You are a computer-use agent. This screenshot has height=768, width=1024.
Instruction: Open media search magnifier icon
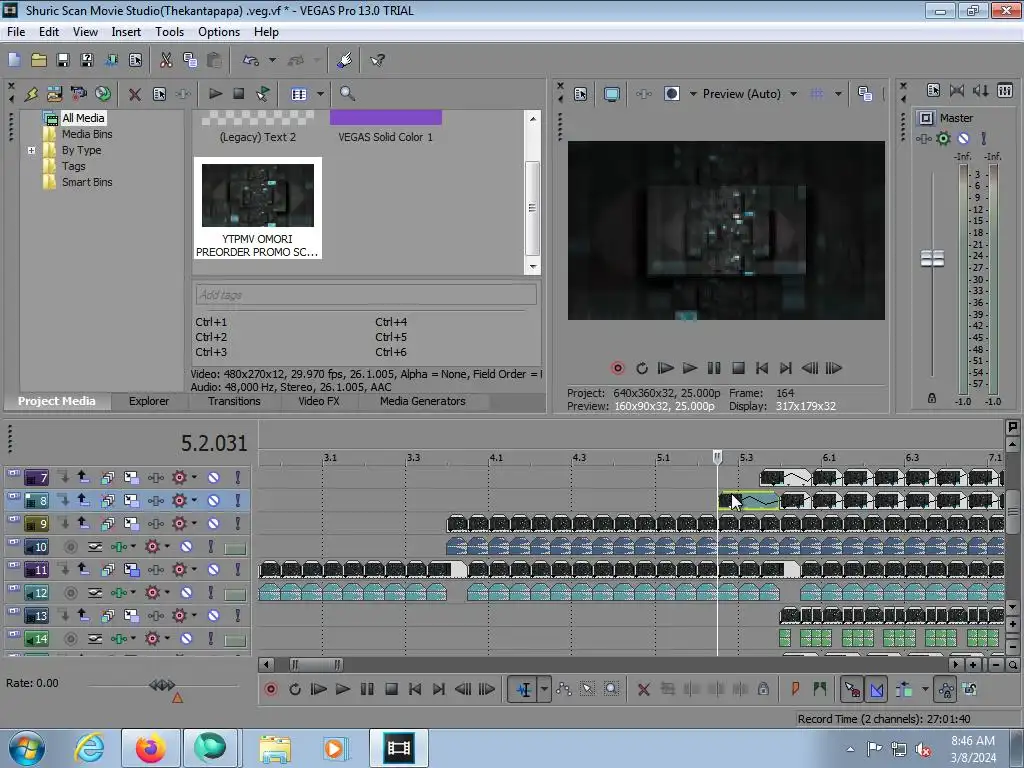click(347, 94)
